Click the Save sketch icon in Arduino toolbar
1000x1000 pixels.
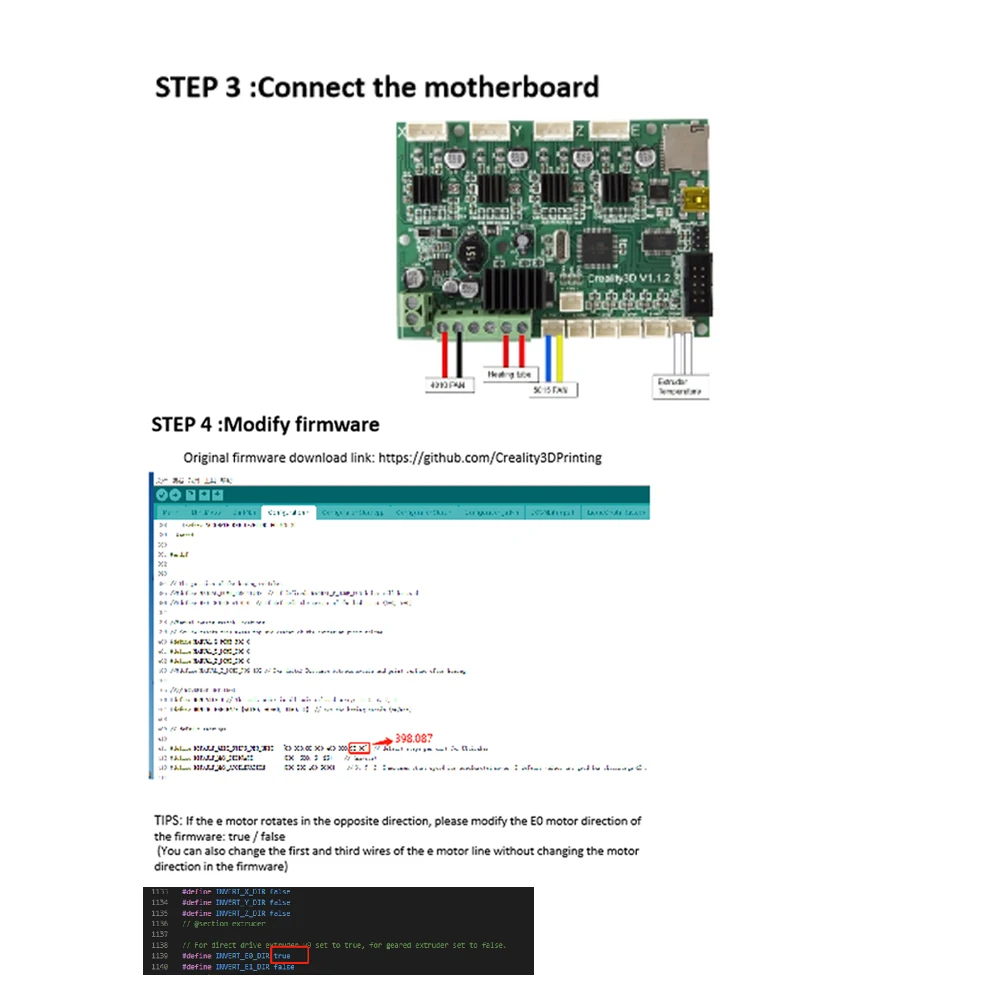217,495
